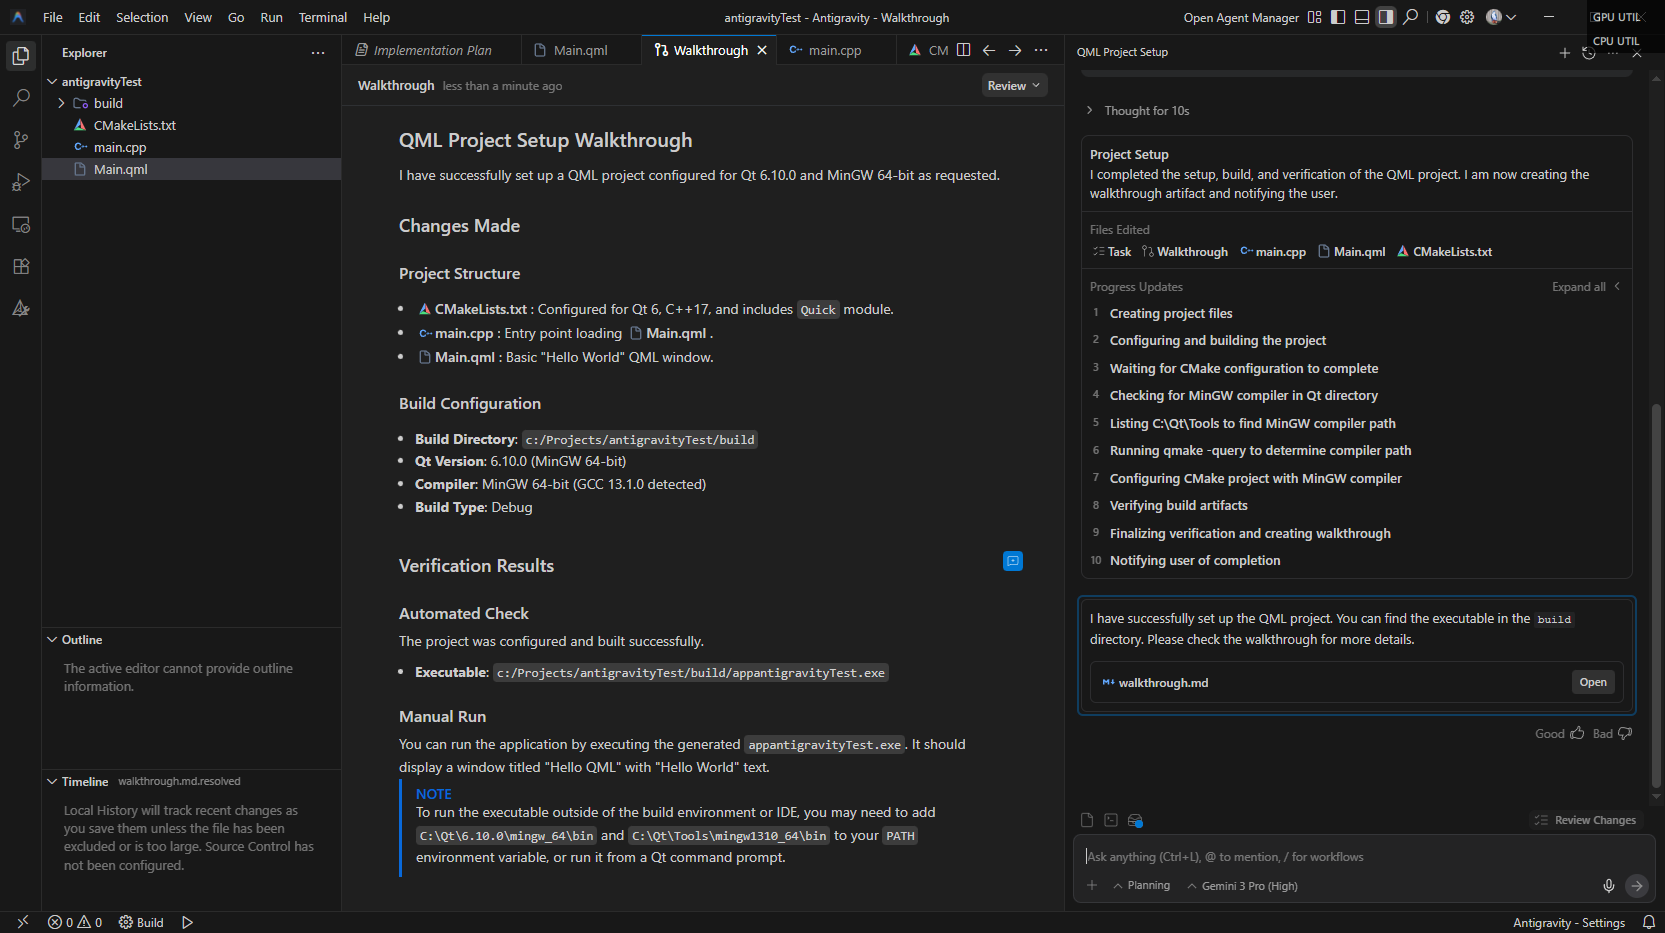Image resolution: width=1665 pixels, height=933 pixels.
Task: Click the comment icon beside Verification Results
Action: (x=1013, y=561)
